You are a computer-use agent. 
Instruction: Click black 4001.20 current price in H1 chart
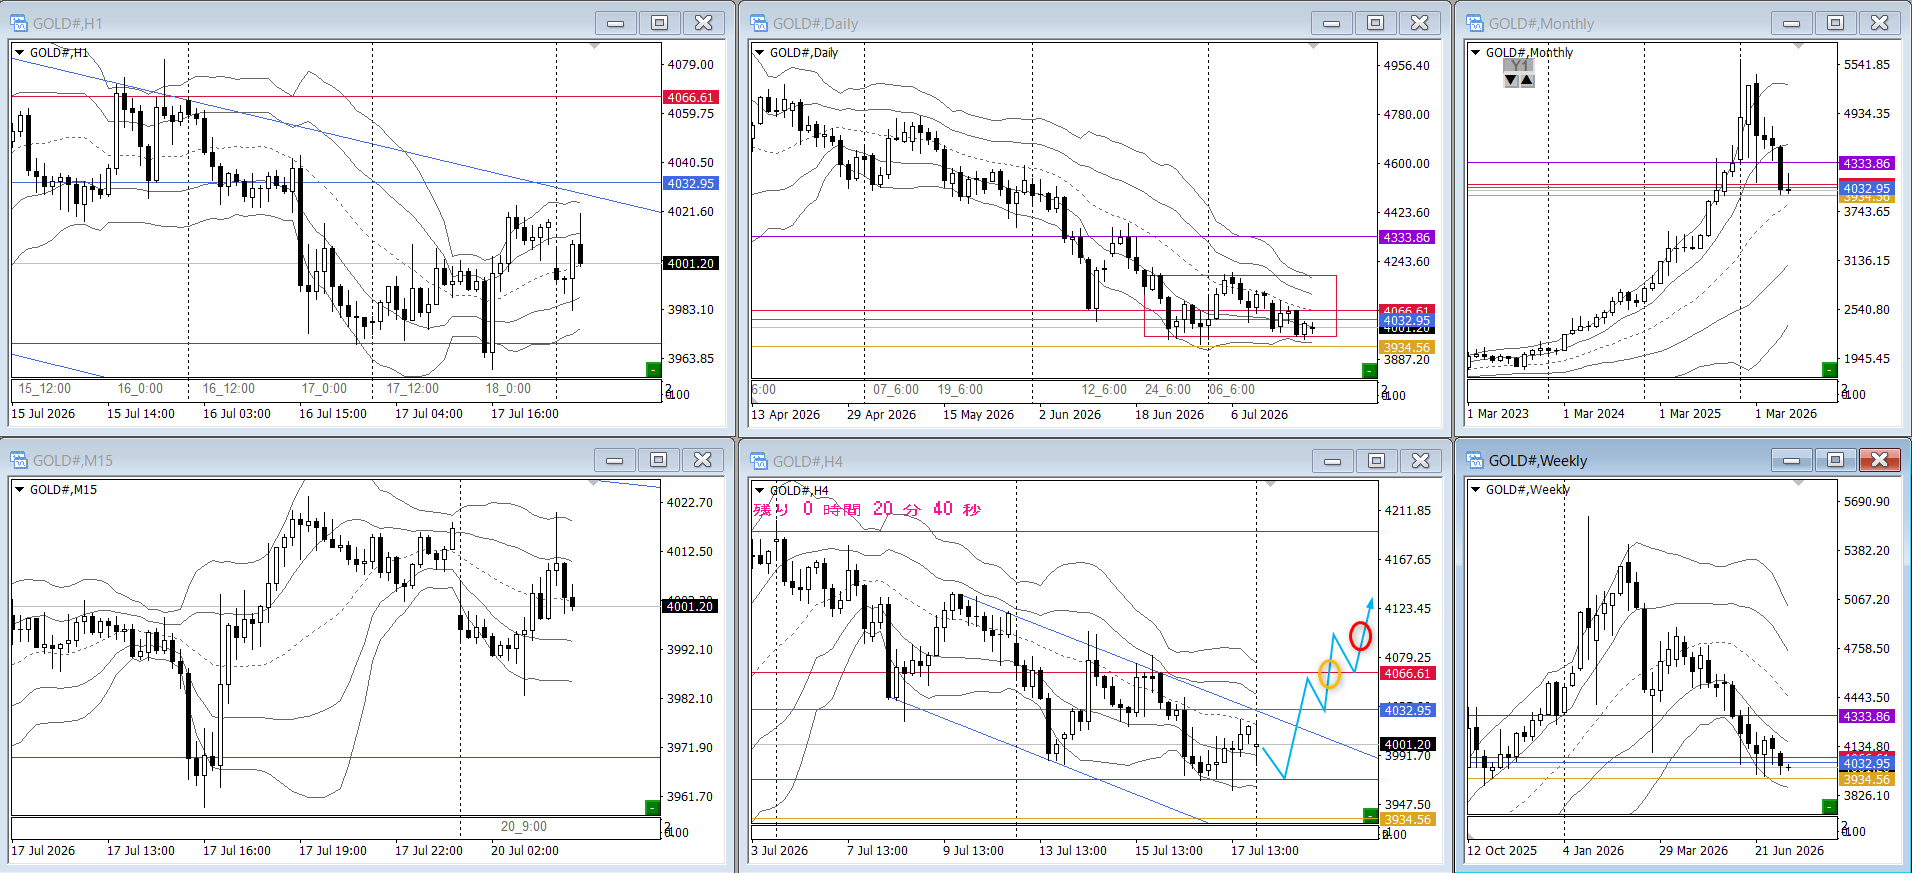point(691,263)
